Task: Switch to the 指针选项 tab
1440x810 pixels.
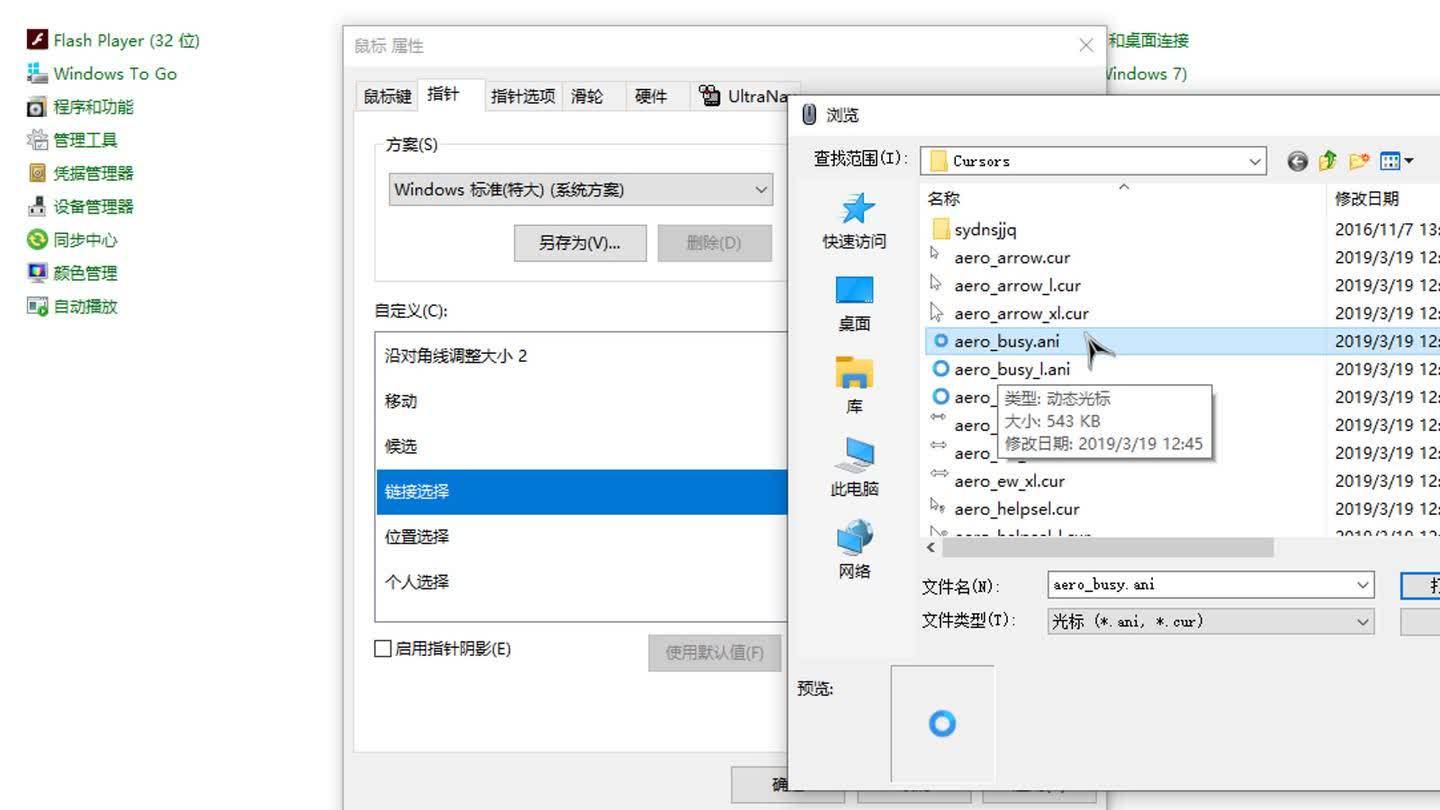Action: pos(523,95)
